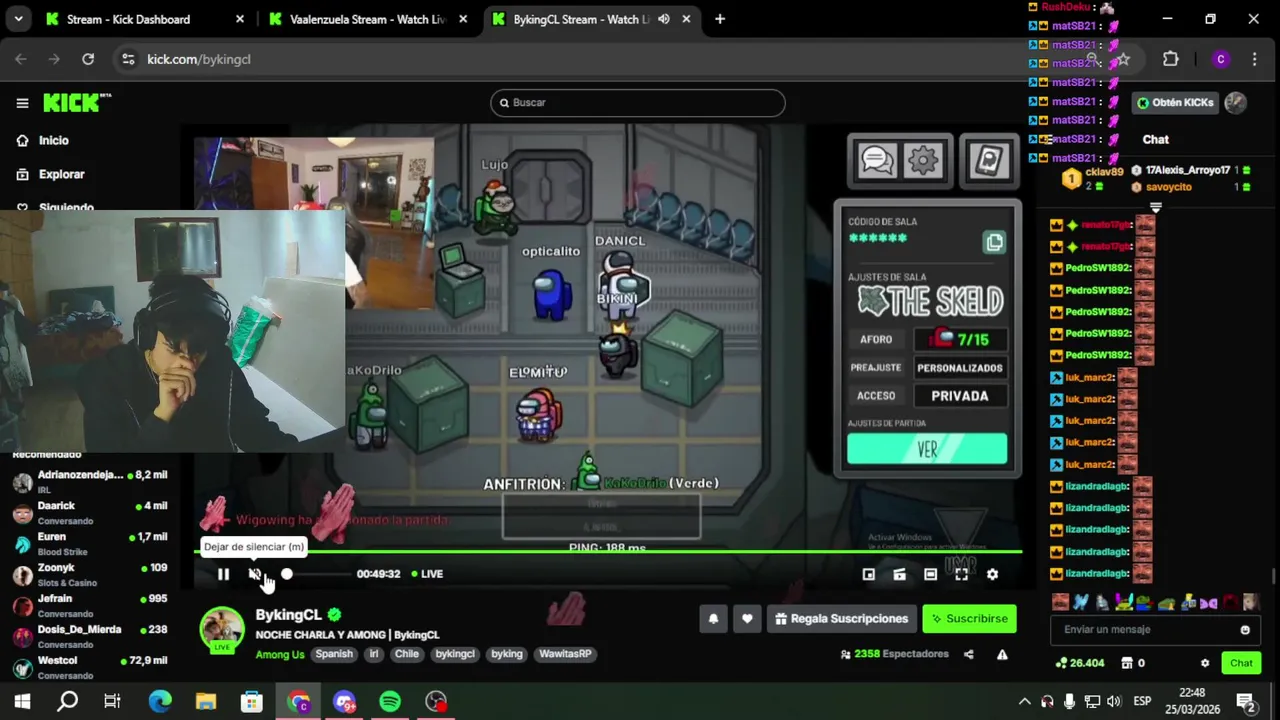Mute audio on BykingCL browser tab

(x=664, y=19)
